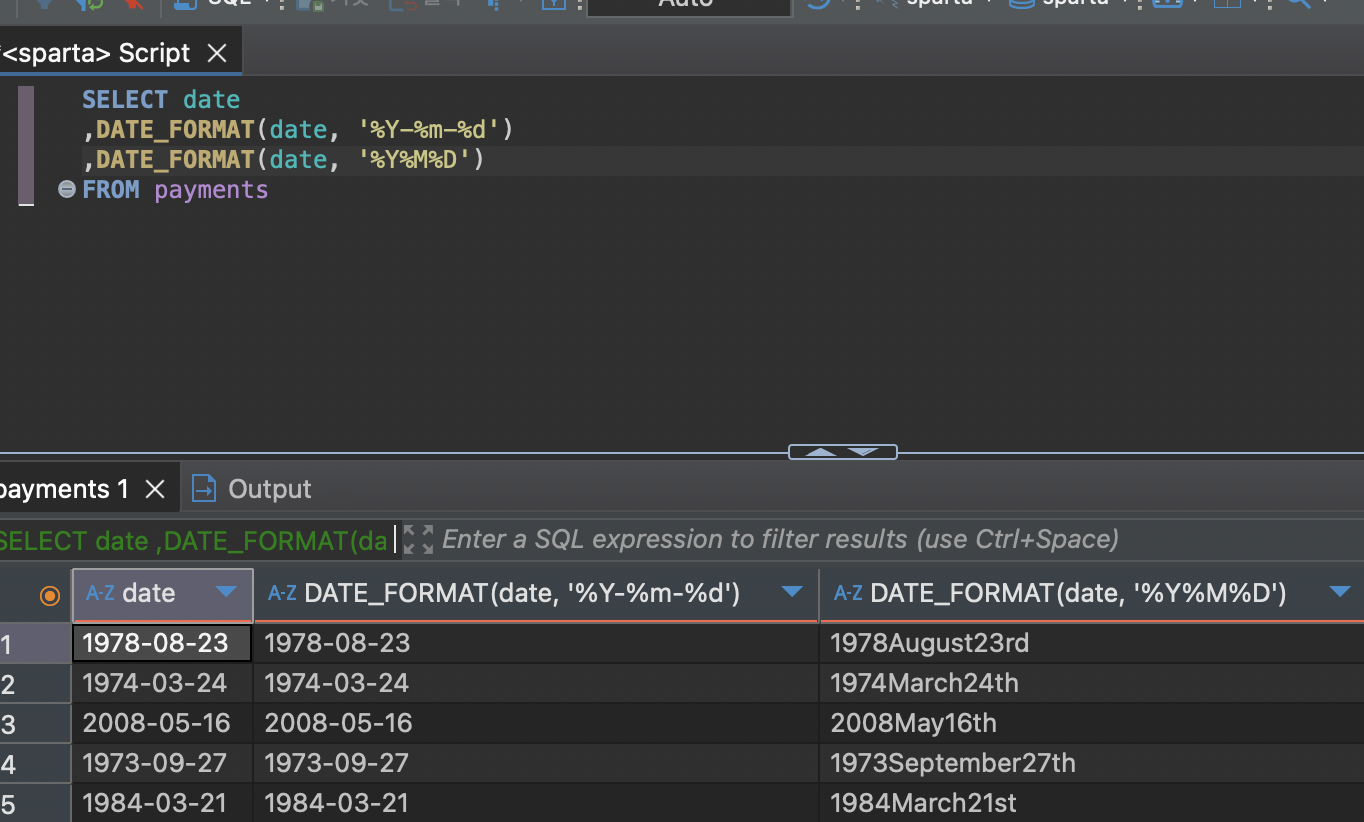Close the payments 1 result tab

click(154, 489)
